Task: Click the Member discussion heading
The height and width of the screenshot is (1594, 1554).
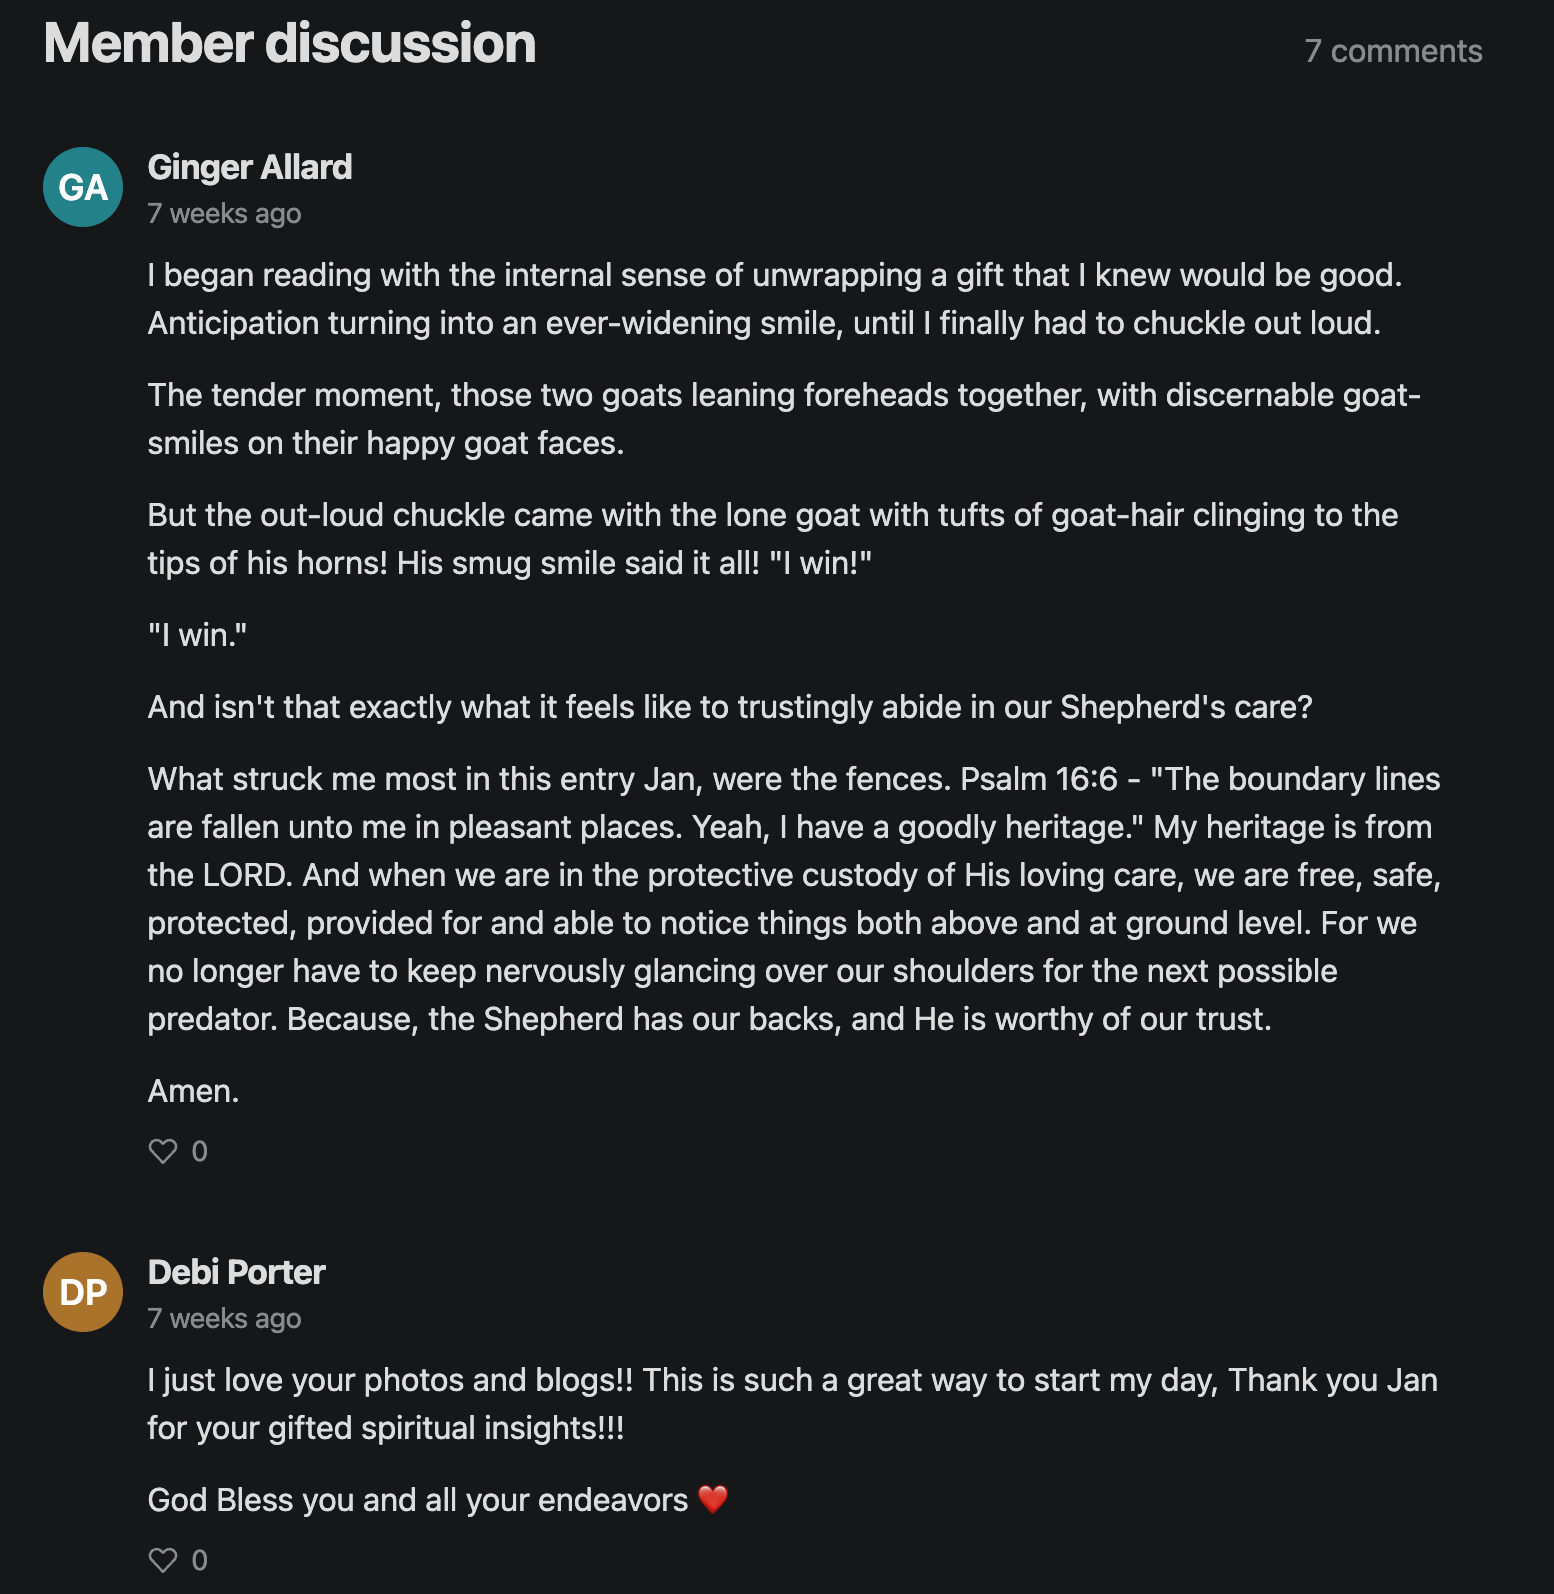Action: 290,43
